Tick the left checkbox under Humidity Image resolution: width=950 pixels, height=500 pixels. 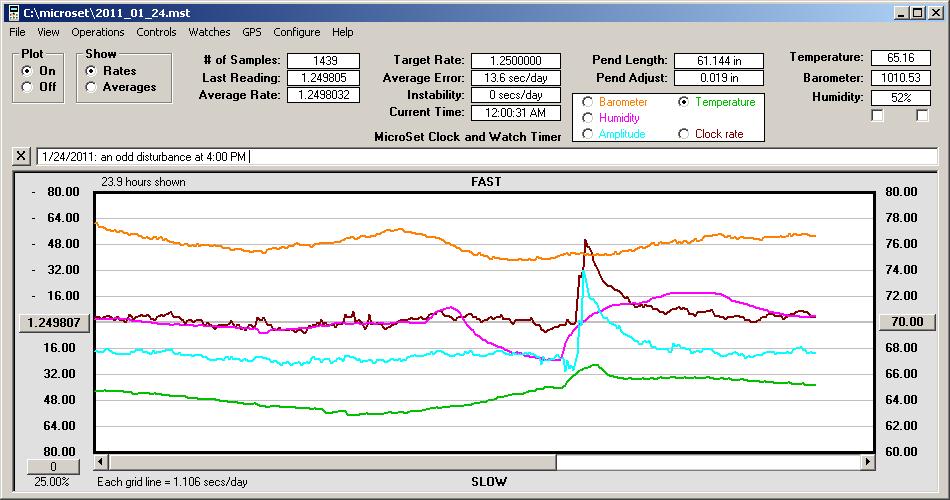coord(877,115)
